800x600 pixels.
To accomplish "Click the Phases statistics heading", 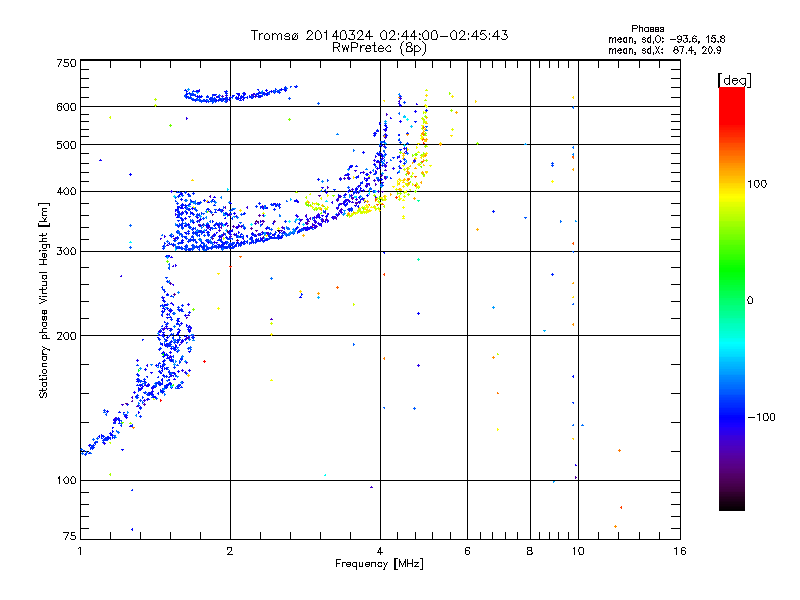I will click(x=647, y=29).
